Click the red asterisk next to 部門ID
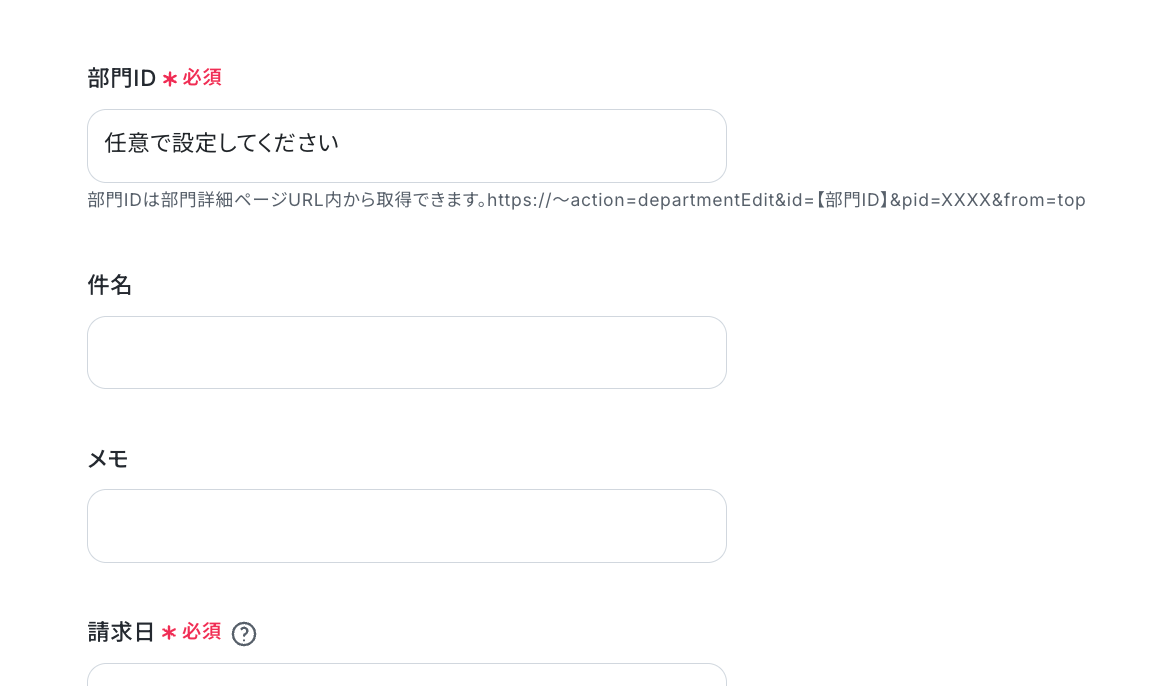 pos(170,79)
